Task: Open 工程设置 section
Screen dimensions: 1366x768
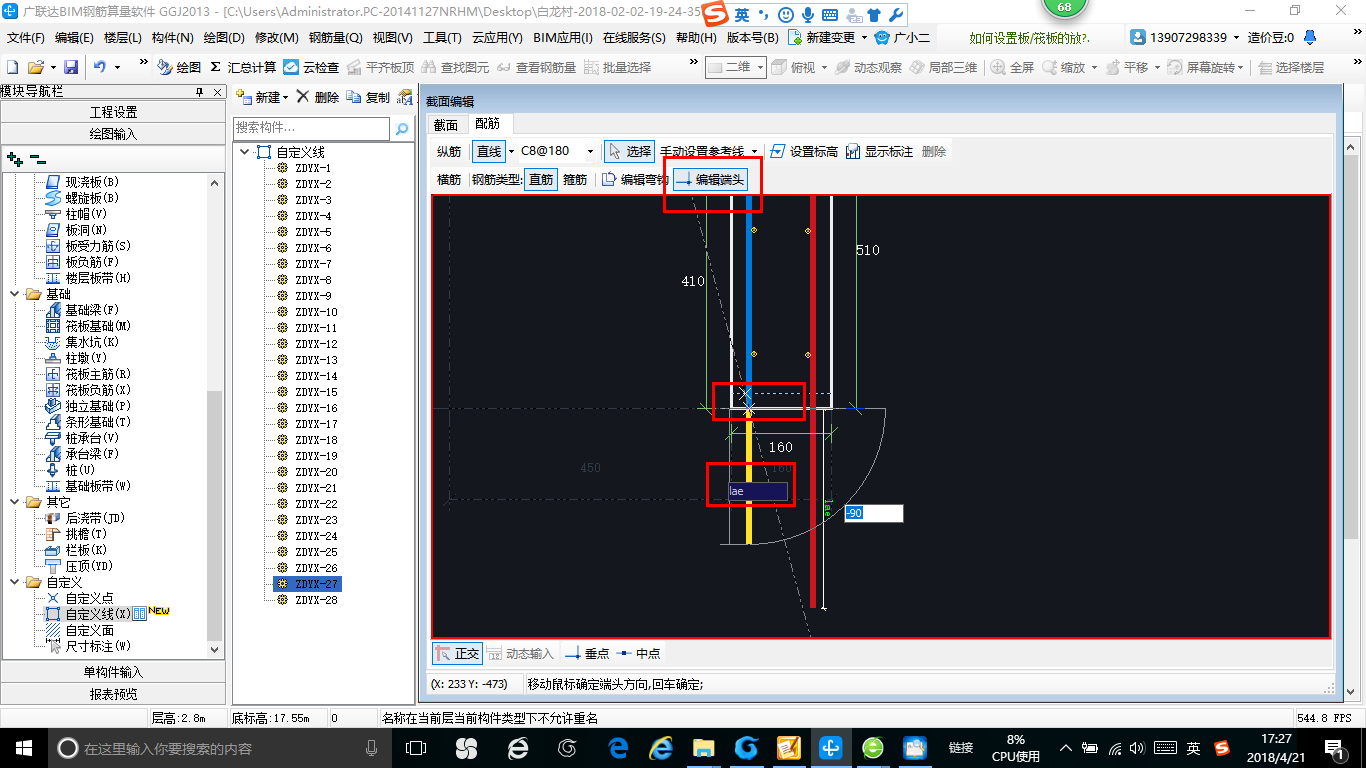Action: (x=113, y=112)
